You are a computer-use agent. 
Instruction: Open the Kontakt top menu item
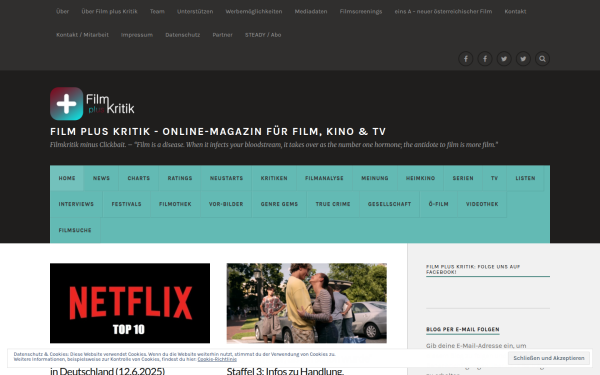tap(515, 11)
